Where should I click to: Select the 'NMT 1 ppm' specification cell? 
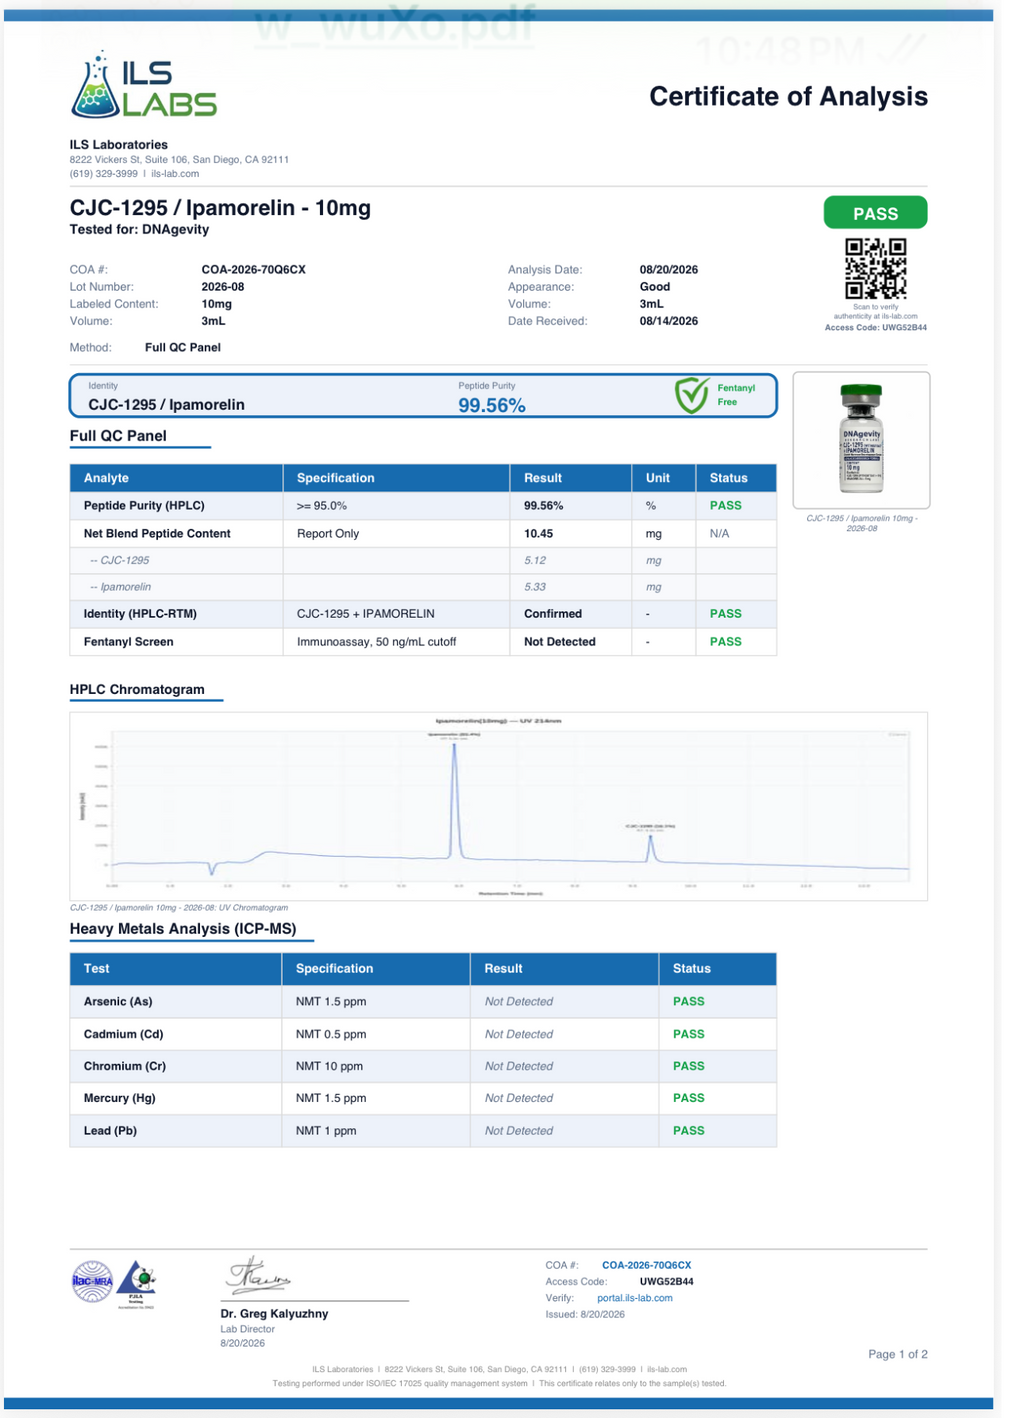point(326,1131)
